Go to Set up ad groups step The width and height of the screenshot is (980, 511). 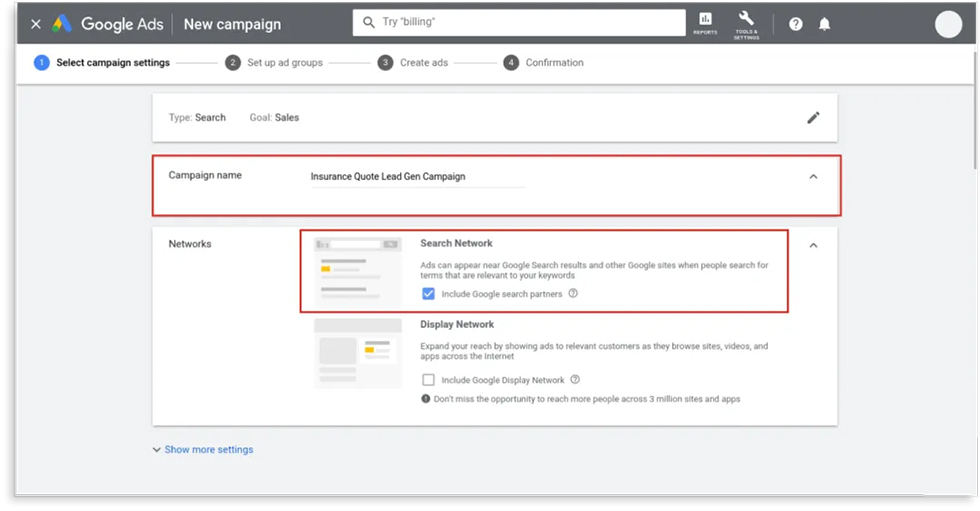274,63
